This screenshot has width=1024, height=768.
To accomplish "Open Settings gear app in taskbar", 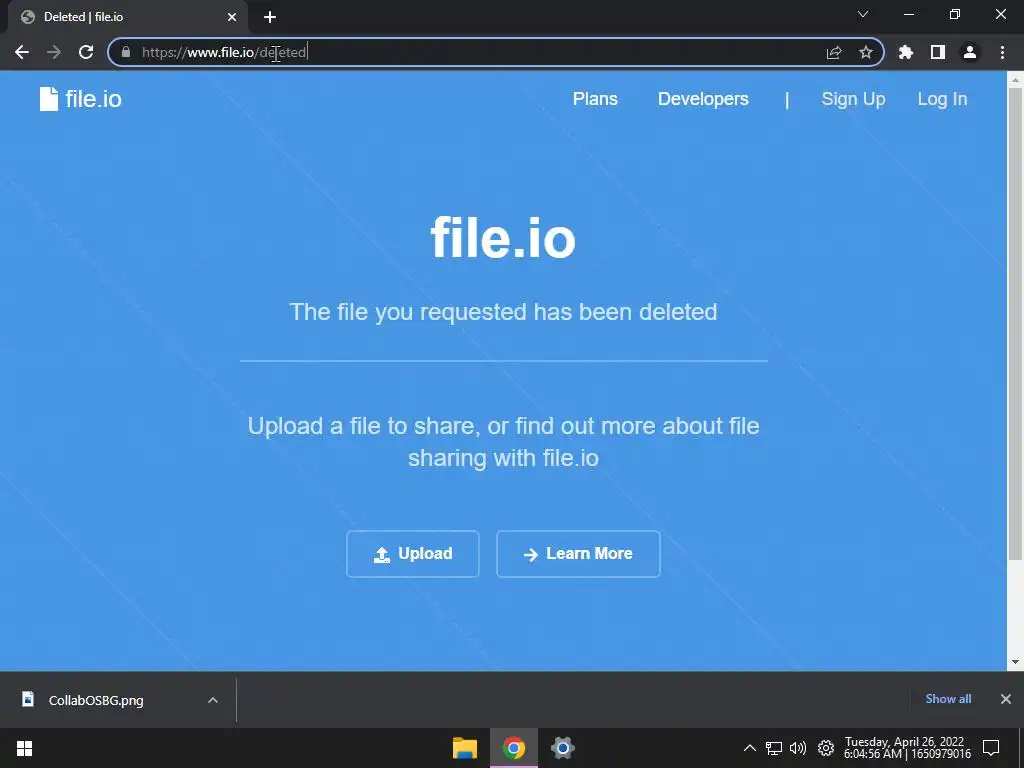I will (562, 748).
